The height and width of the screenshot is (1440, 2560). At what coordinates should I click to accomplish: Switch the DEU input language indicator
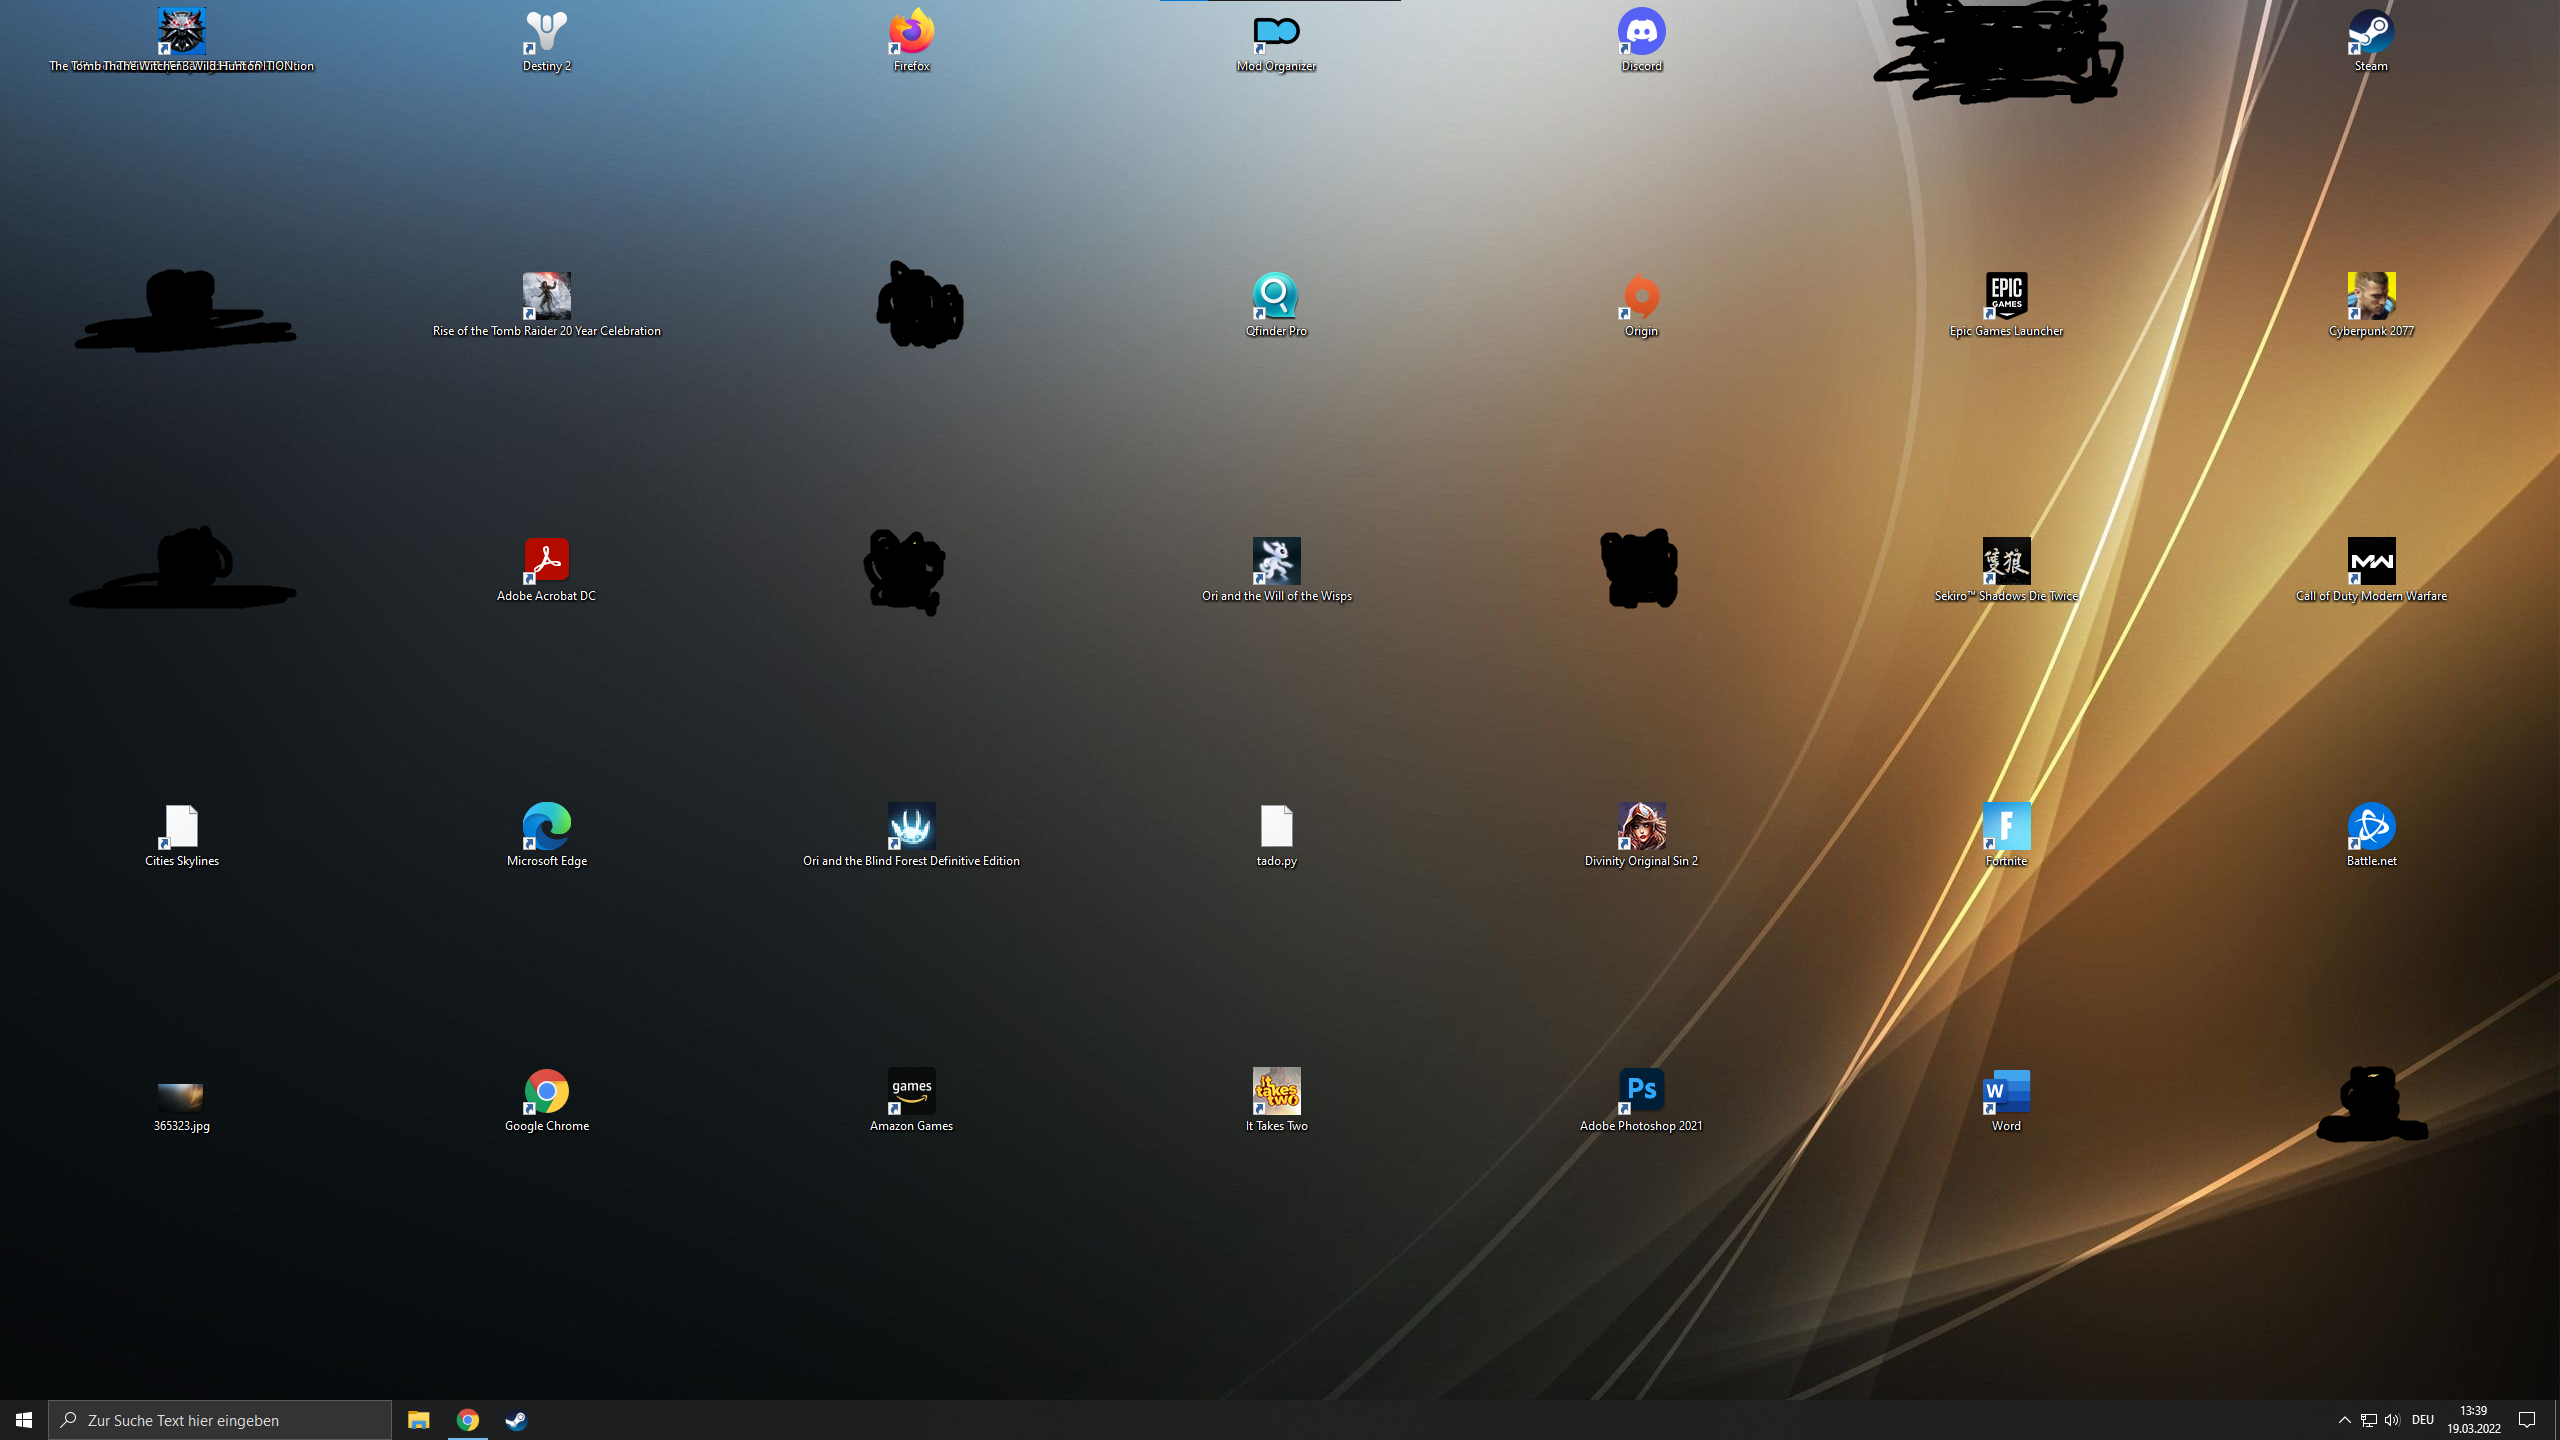[x=2422, y=1420]
